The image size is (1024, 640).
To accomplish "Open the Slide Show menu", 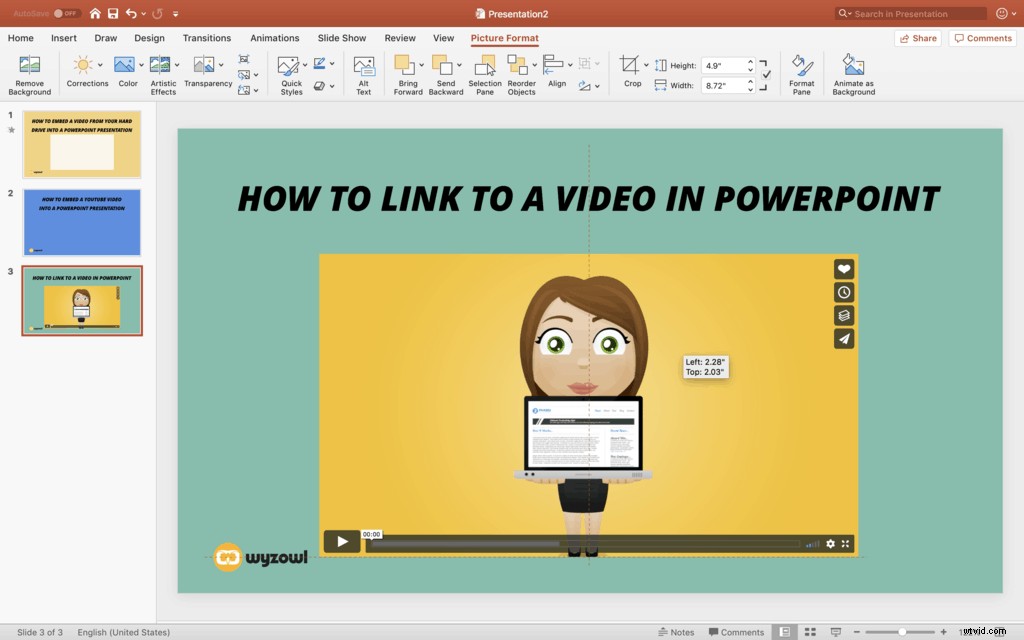I will tap(341, 38).
